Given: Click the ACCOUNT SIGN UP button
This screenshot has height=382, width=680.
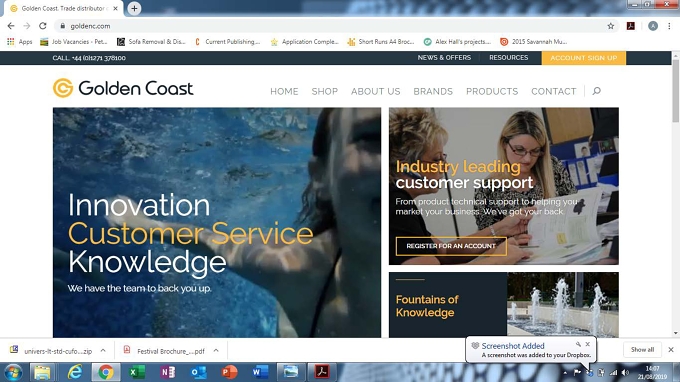Looking at the screenshot, I should pos(584,58).
